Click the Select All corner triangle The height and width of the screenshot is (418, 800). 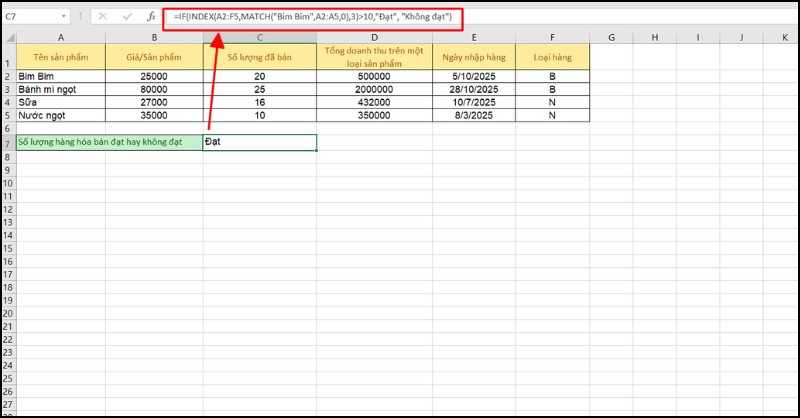click(8, 37)
